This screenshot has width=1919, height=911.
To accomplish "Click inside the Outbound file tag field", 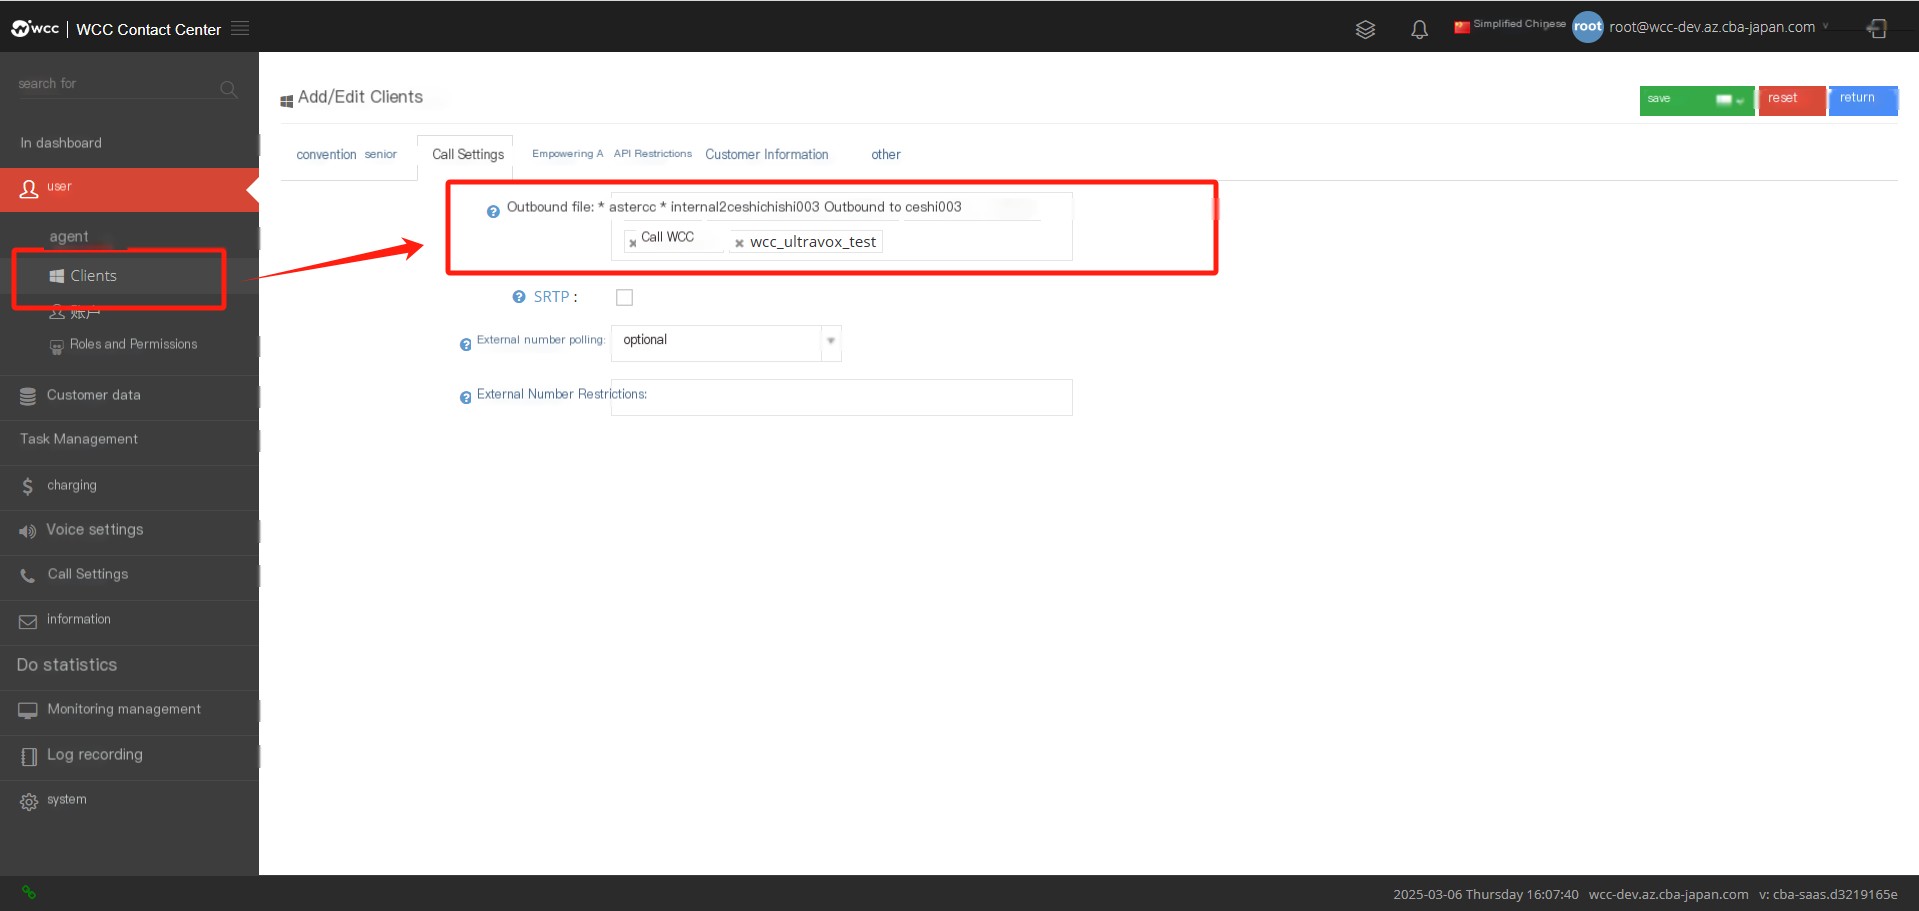I will coord(841,226).
